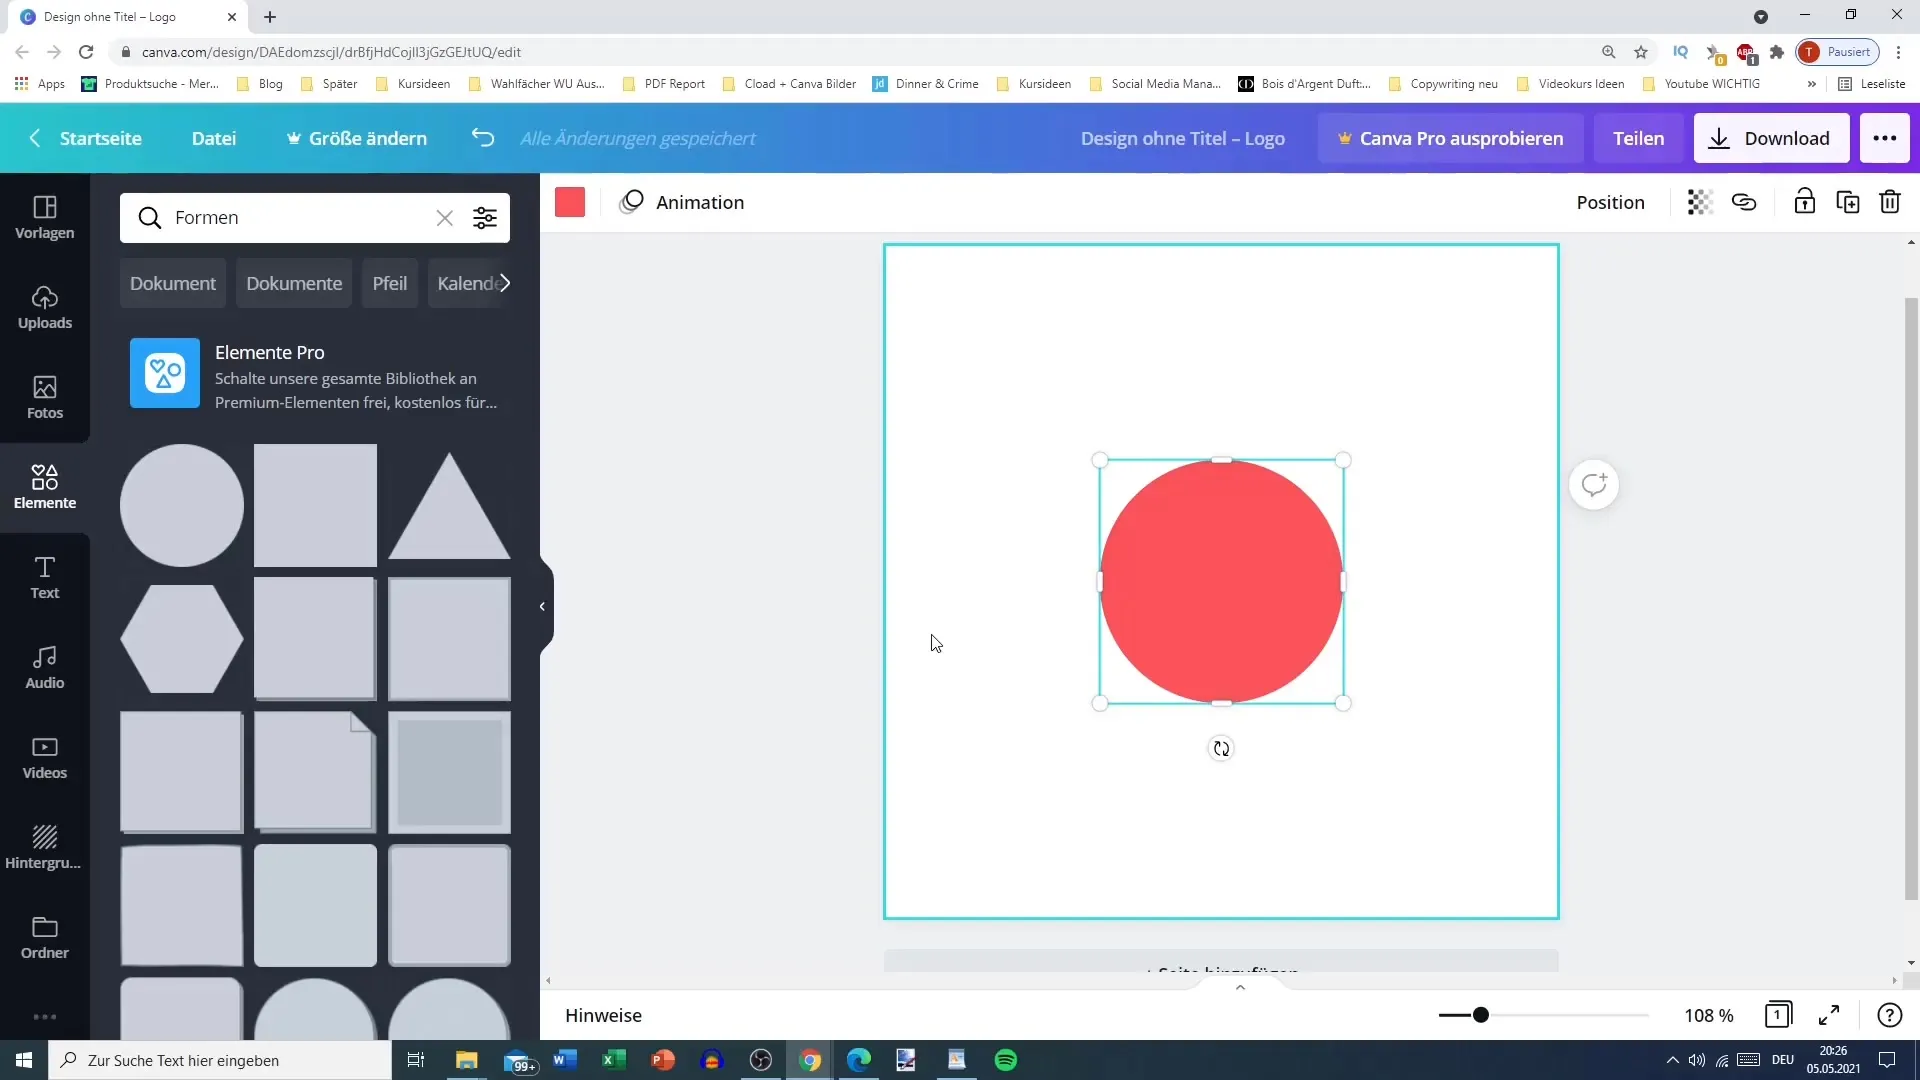Viewport: 1920px width, 1080px height.
Task: Show more sidebar options (three dots)
Action: click(x=44, y=1017)
